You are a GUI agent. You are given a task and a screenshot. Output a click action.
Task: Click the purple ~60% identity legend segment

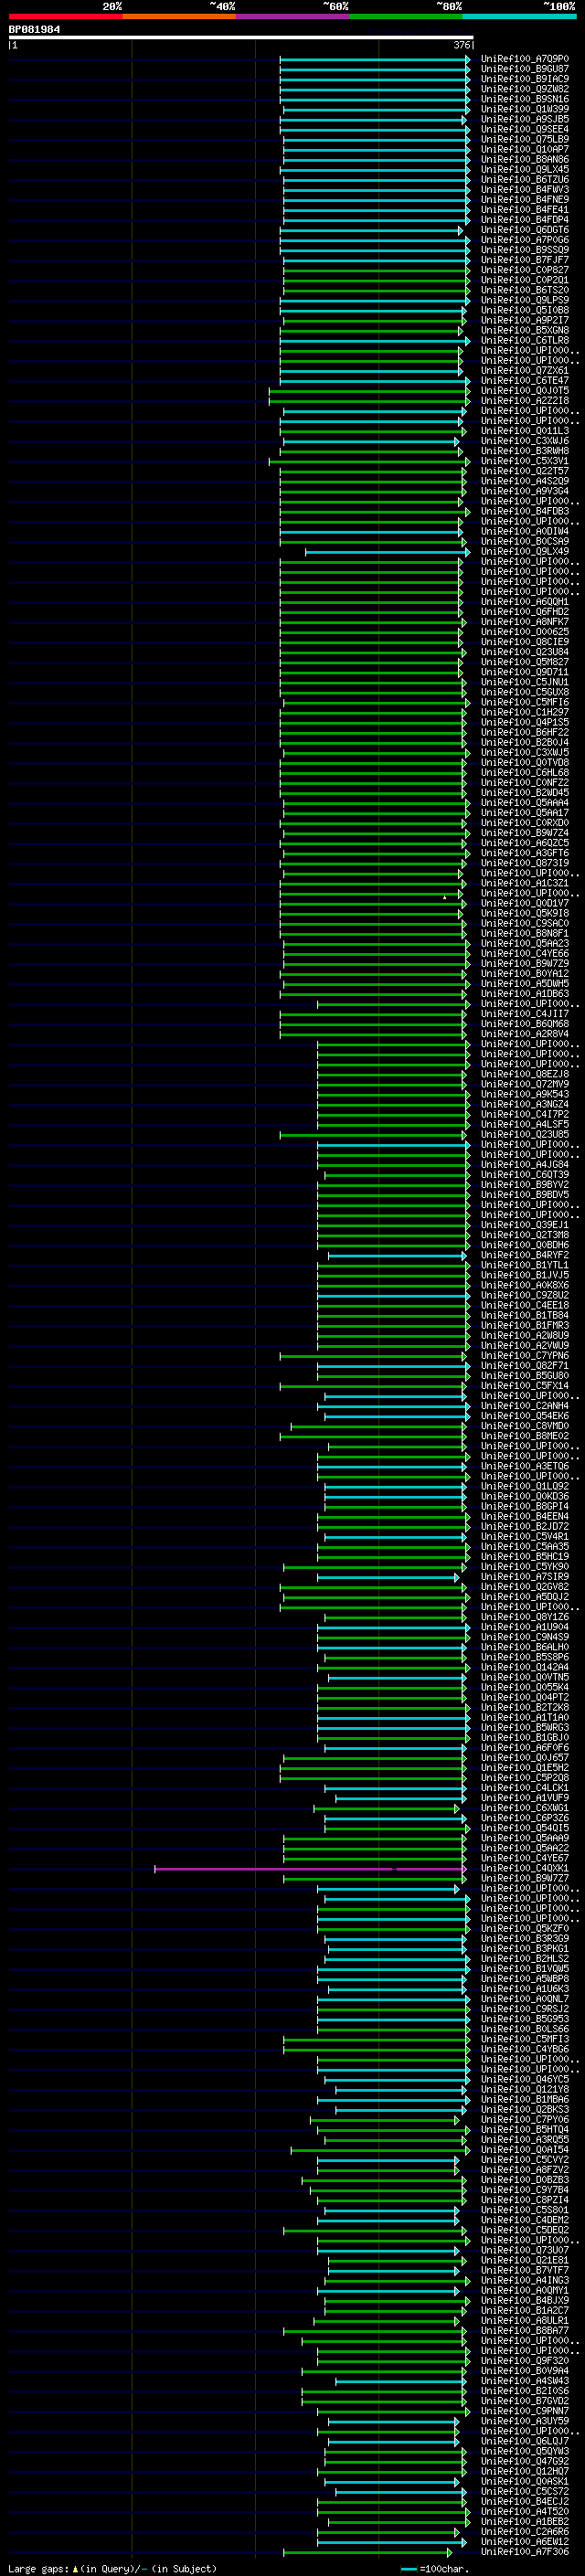(x=292, y=17)
